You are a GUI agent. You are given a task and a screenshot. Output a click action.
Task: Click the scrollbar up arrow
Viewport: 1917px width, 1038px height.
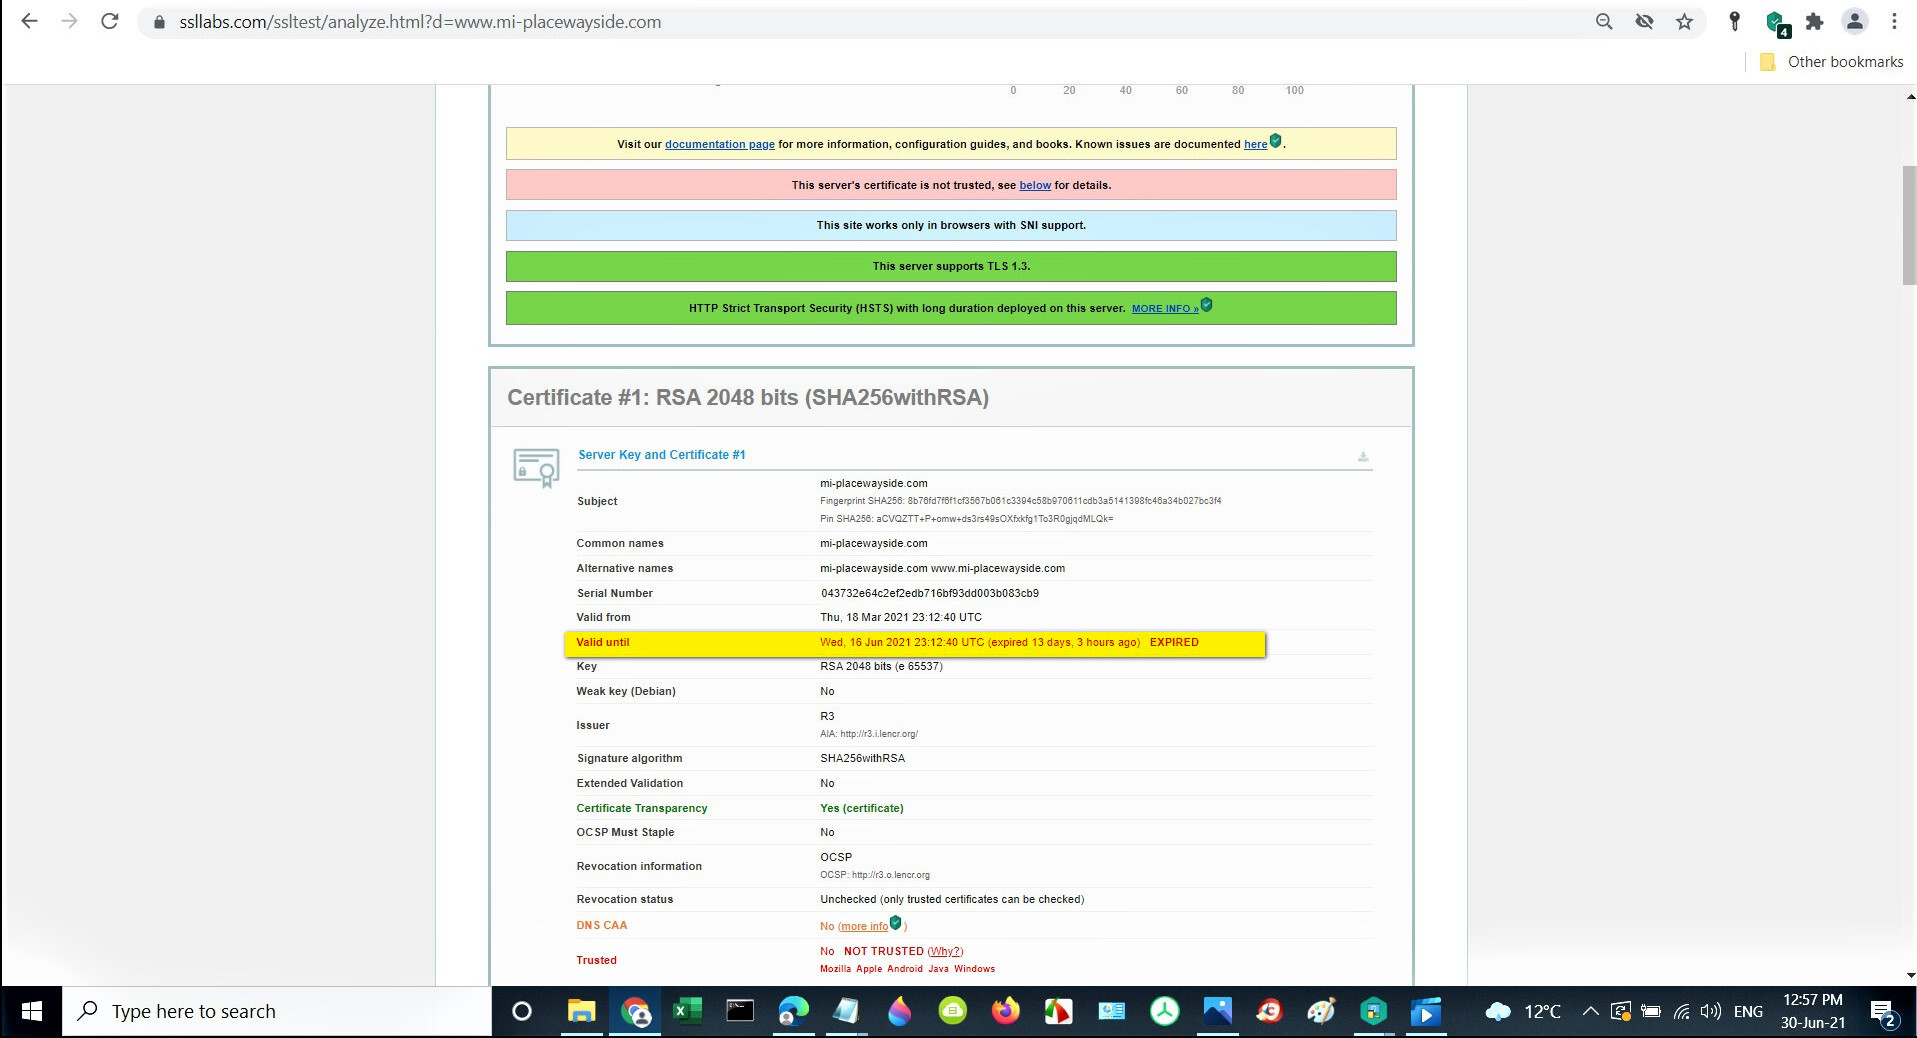click(1909, 96)
